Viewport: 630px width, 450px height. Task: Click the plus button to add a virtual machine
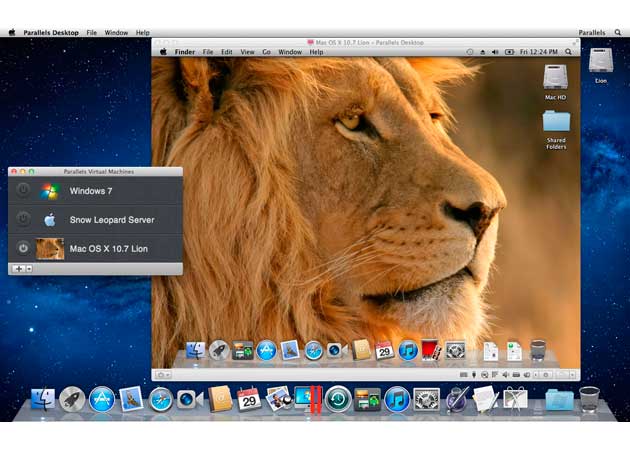pos(19,269)
